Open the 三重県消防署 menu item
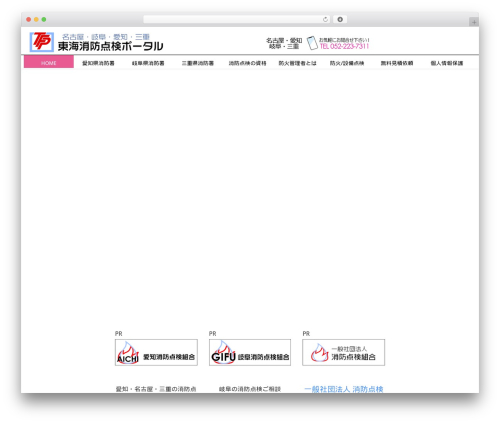 coord(198,63)
